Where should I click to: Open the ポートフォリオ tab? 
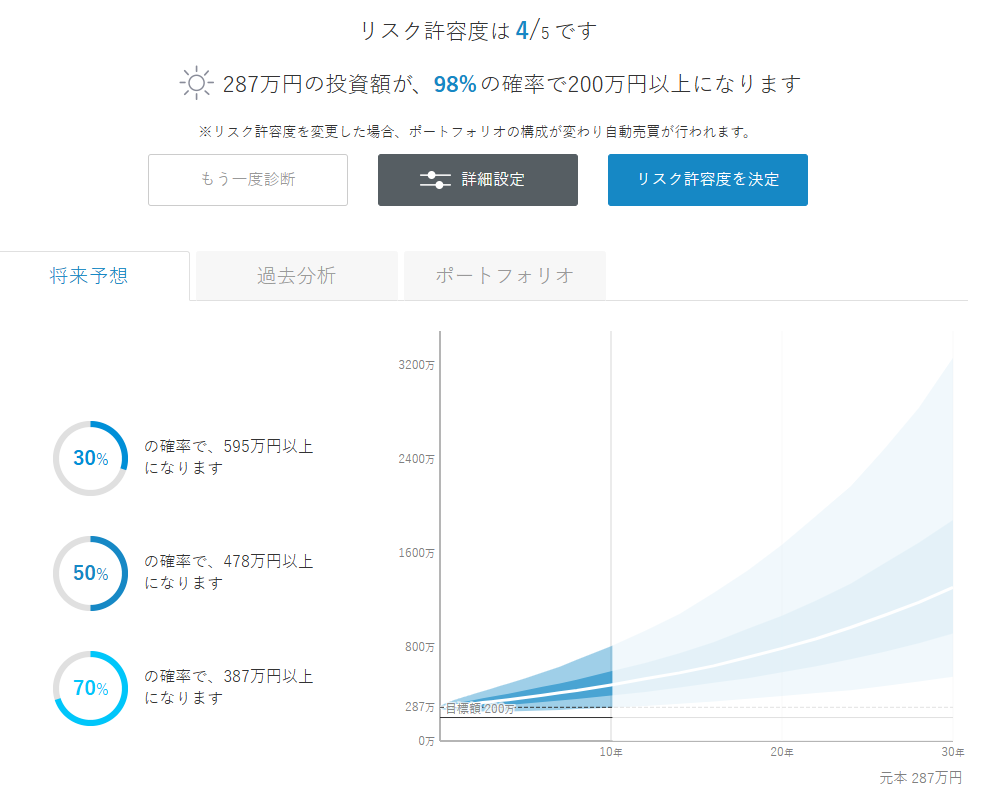(x=504, y=276)
